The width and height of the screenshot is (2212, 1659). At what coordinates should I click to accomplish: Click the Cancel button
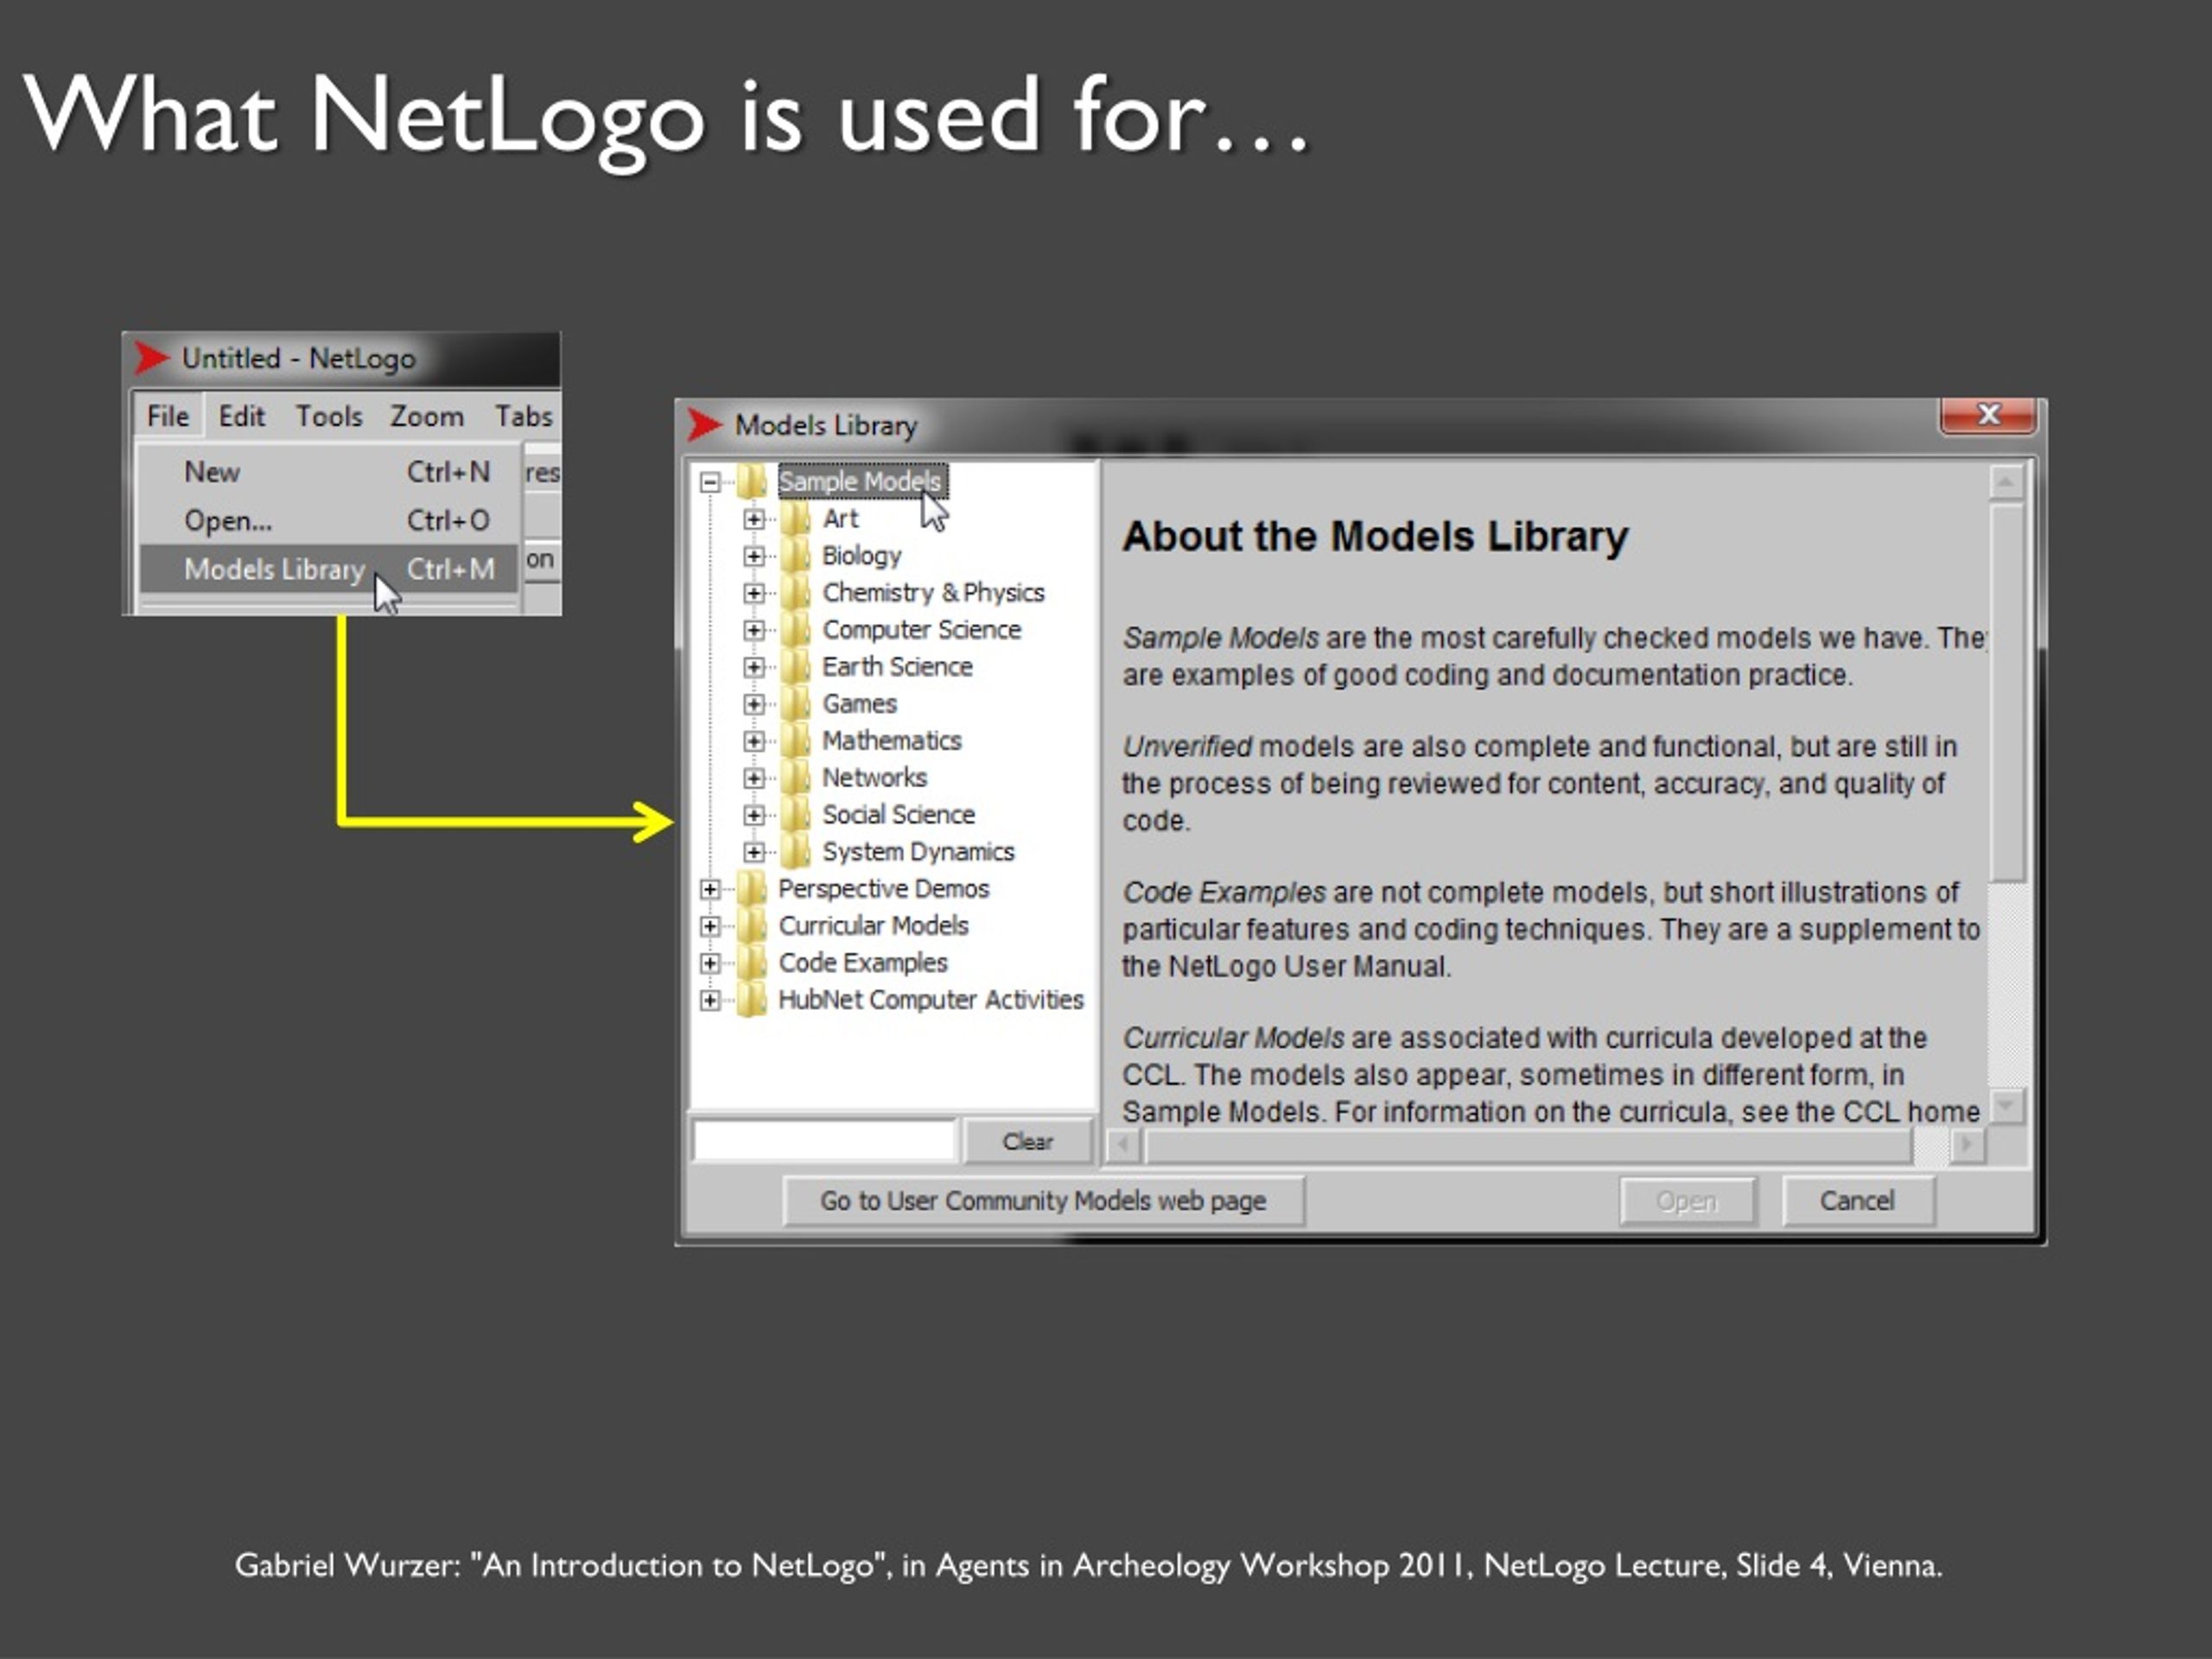(1858, 1200)
